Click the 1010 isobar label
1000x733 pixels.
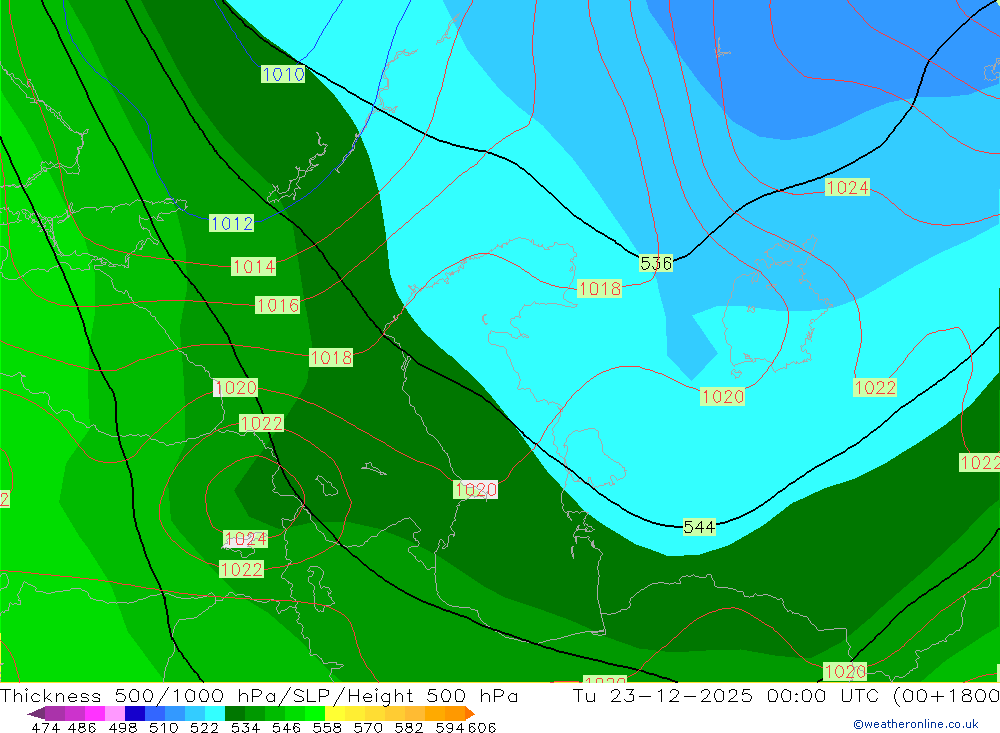coord(283,74)
